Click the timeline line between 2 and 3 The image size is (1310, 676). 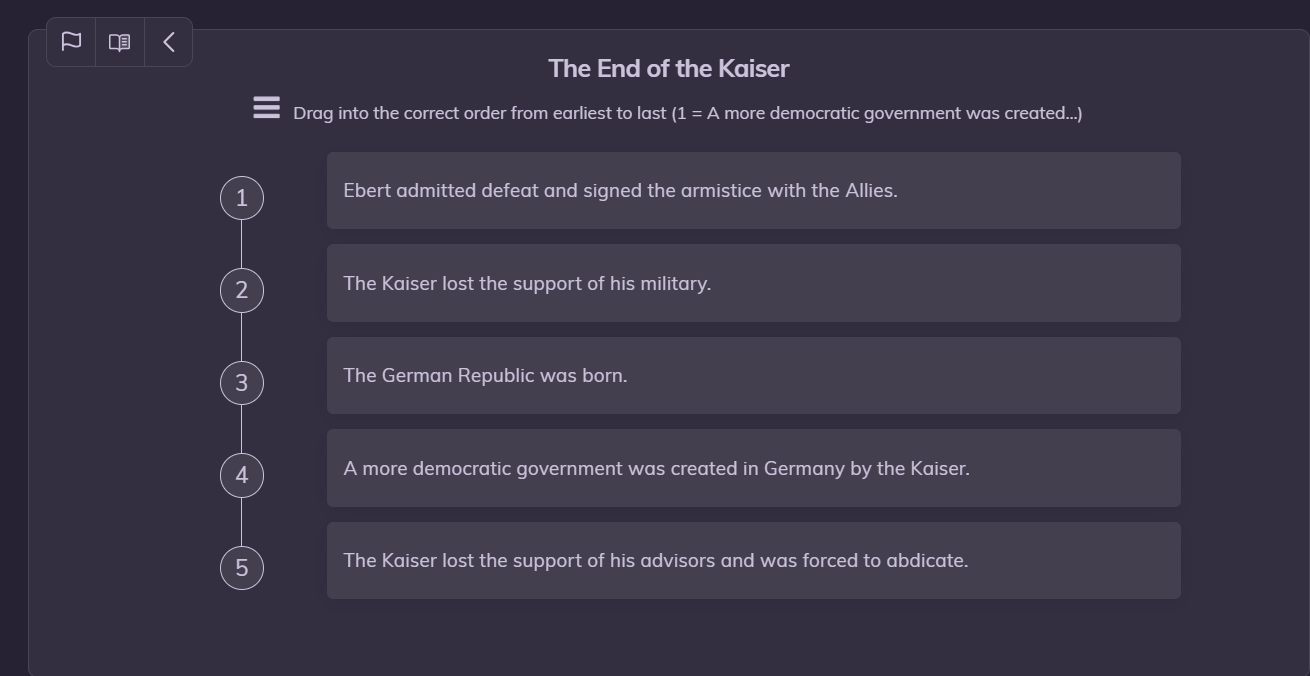242,337
